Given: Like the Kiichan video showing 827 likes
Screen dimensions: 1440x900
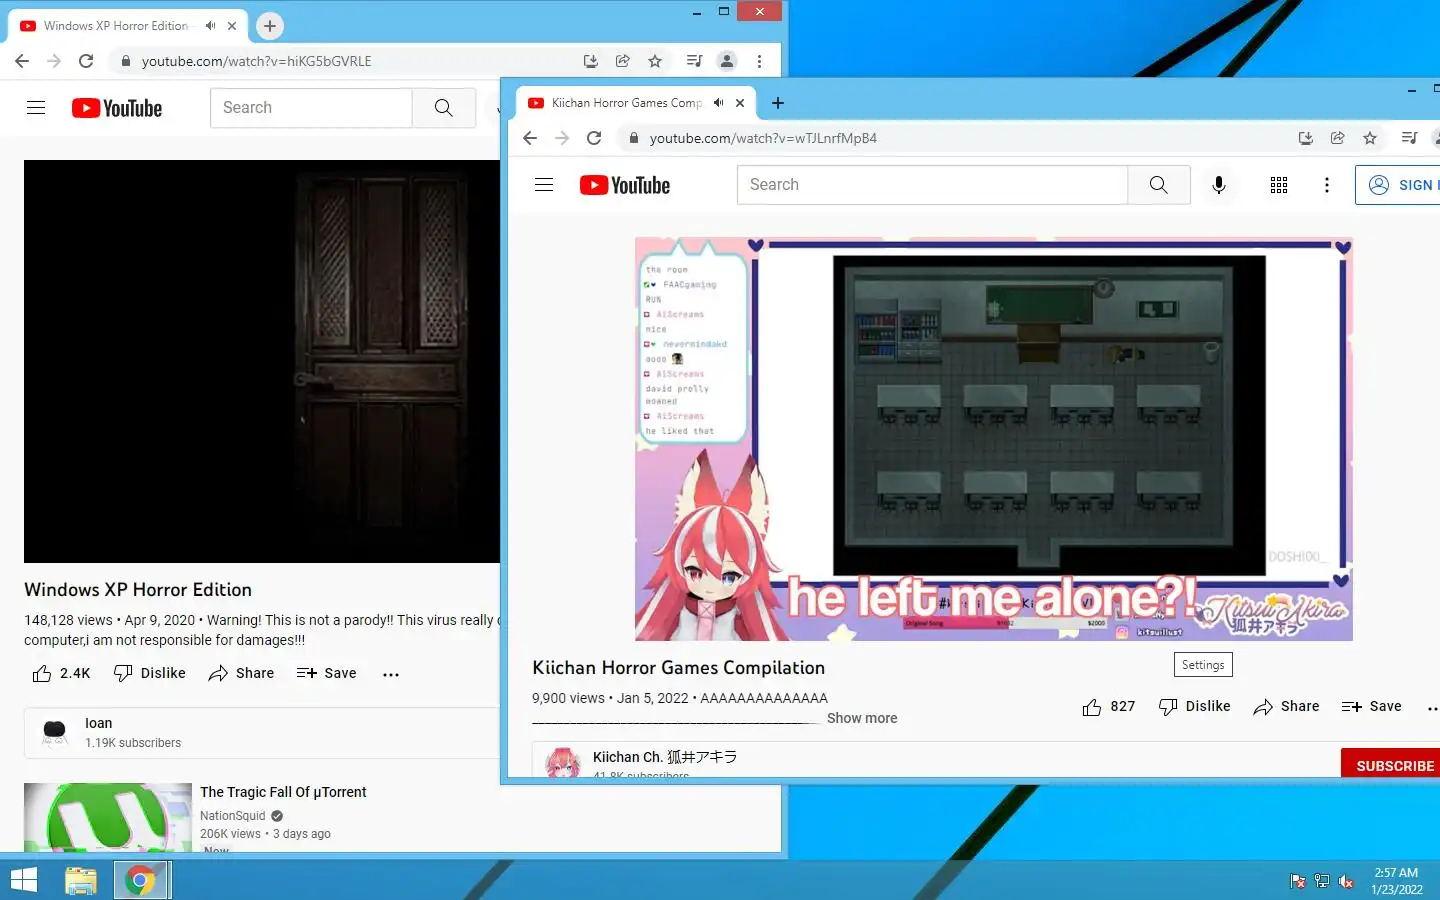Looking at the screenshot, I should click(x=1108, y=707).
